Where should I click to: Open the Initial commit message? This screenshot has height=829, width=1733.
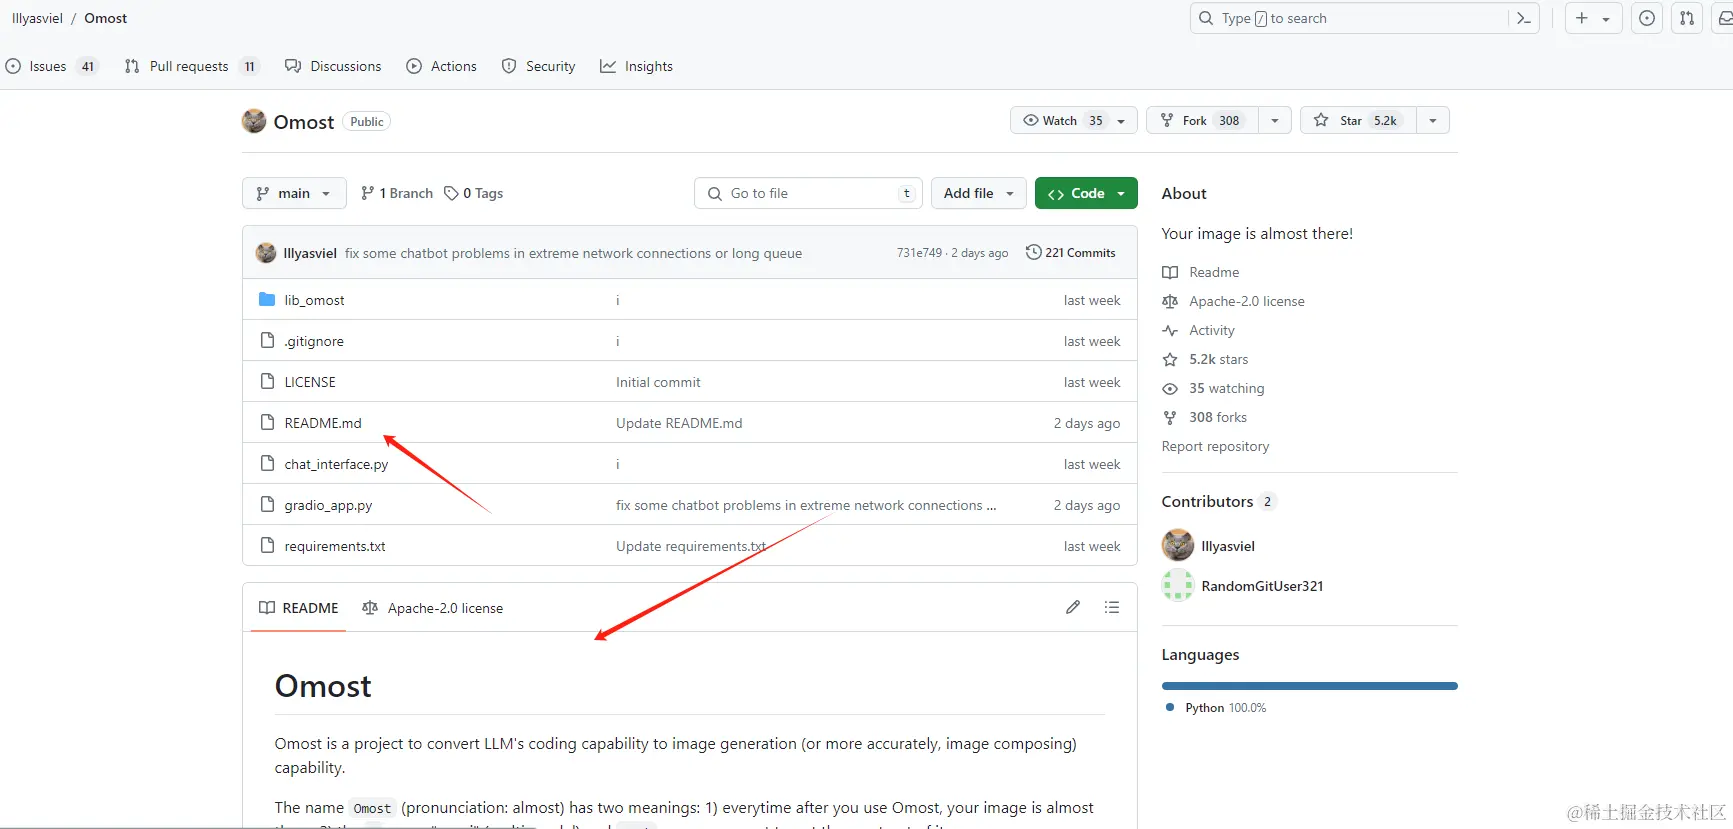[658, 382]
